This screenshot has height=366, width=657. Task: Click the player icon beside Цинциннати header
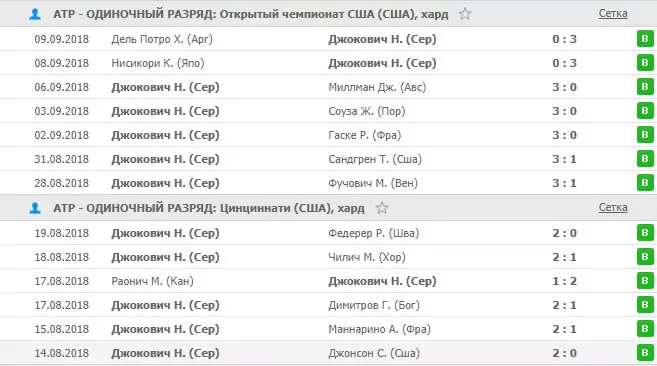pyautogui.click(x=35, y=208)
